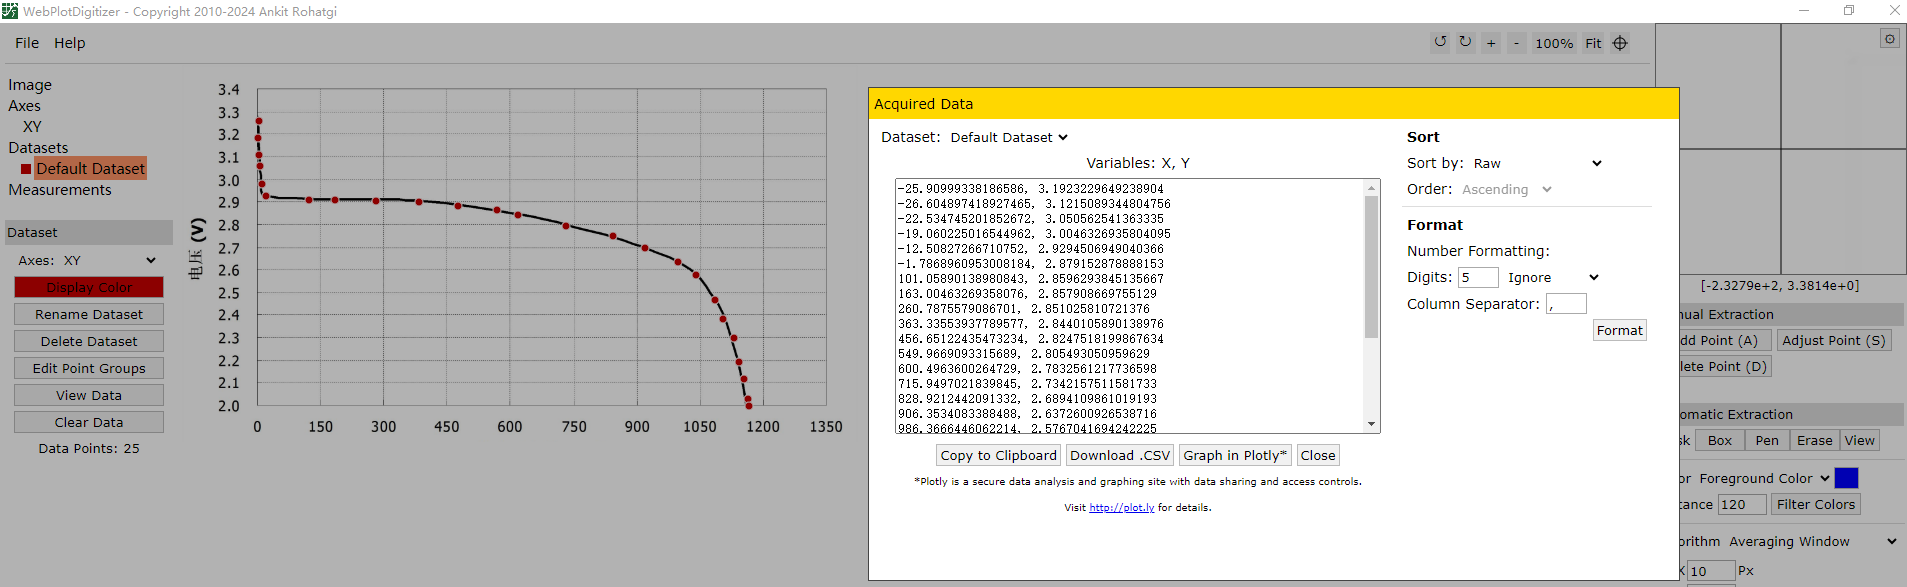The width and height of the screenshot is (1907, 587).
Task: Open the Averaging Window algorithm dropdown
Action: (x=1812, y=541)
